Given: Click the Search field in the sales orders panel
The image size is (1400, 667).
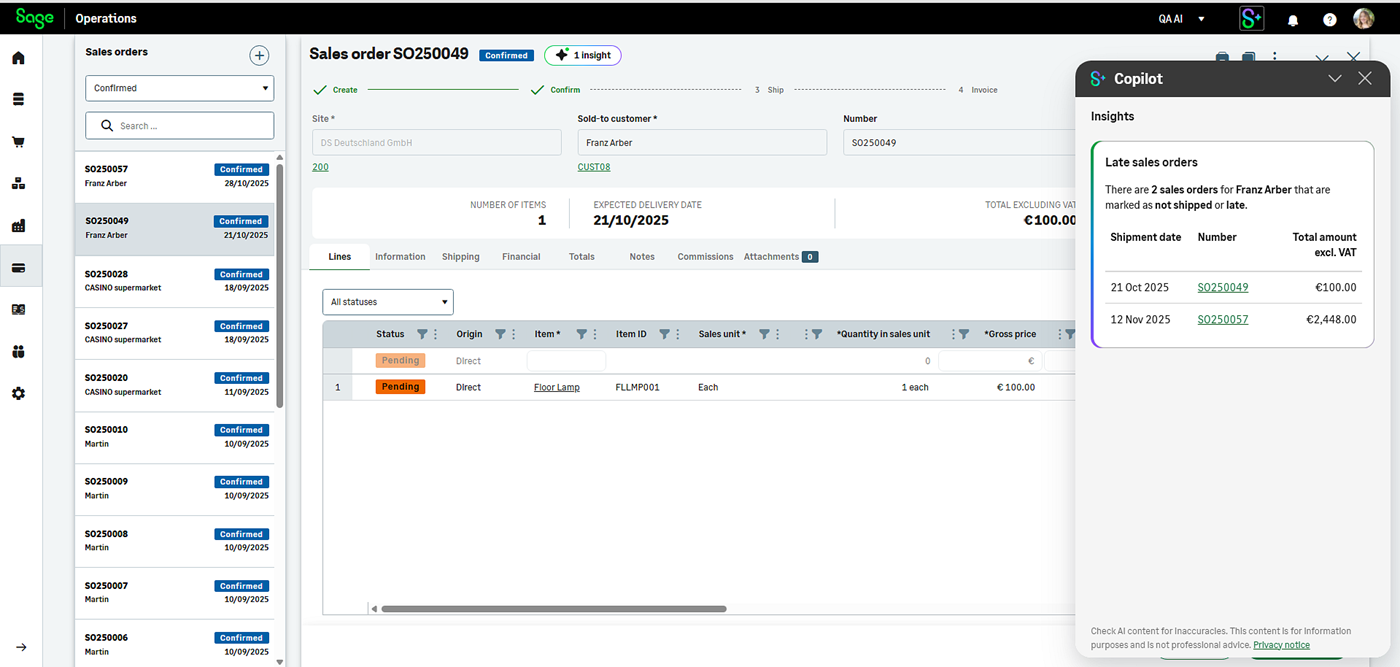Looking at the screenshot, I should click(179, 125).
